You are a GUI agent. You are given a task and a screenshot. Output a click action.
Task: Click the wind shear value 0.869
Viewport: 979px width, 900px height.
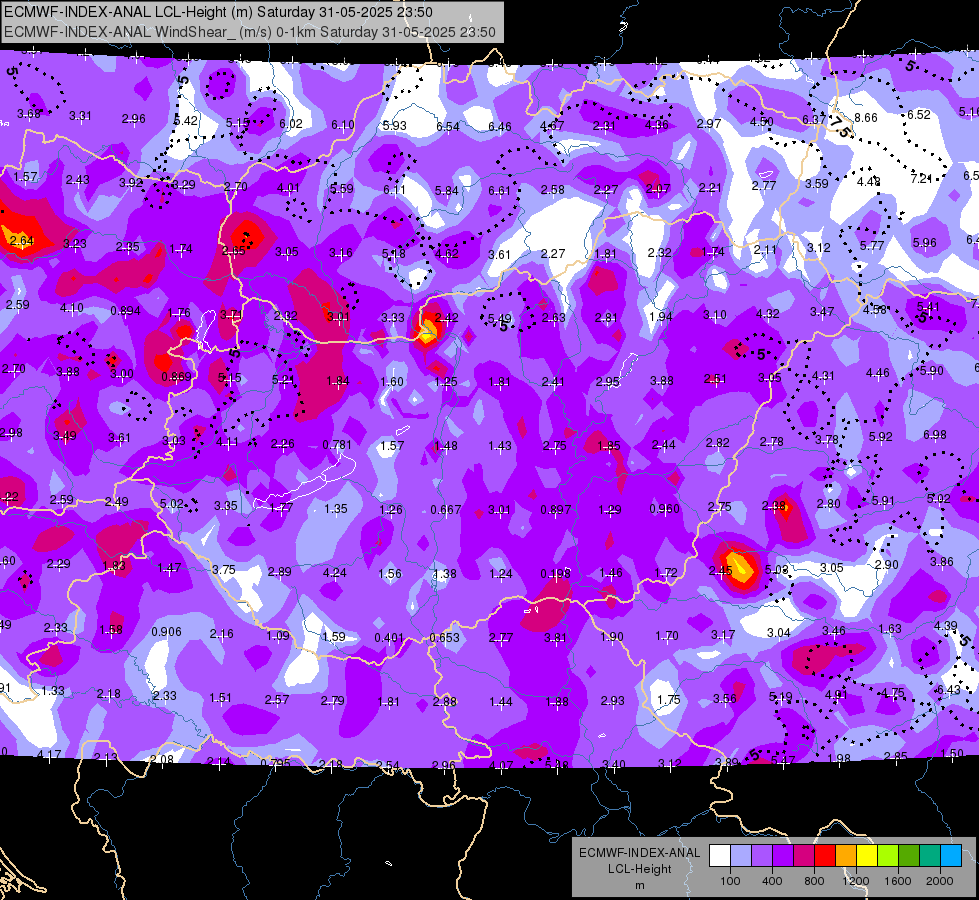177,377
